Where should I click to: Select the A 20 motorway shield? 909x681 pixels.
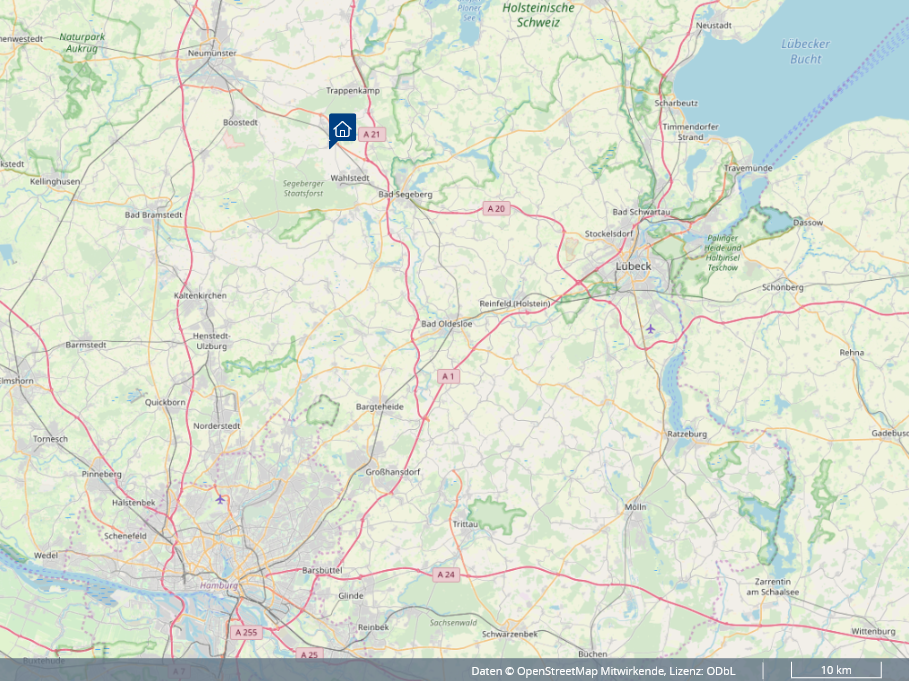496,209
